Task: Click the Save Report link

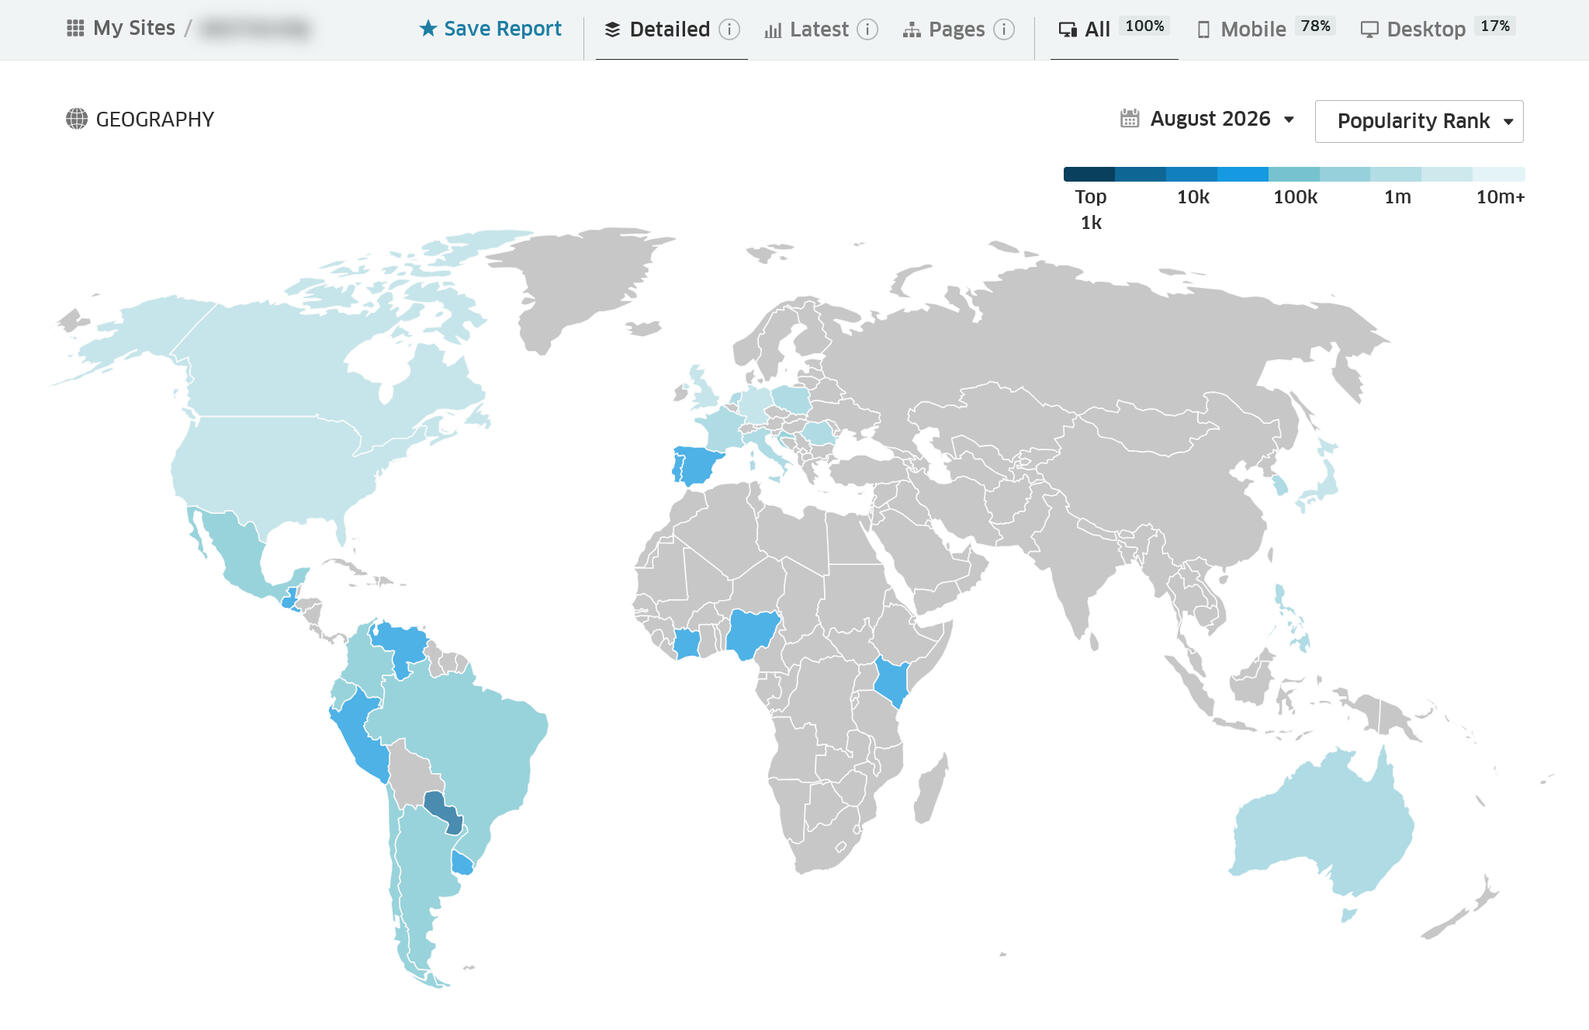Action: pos(491,28)
